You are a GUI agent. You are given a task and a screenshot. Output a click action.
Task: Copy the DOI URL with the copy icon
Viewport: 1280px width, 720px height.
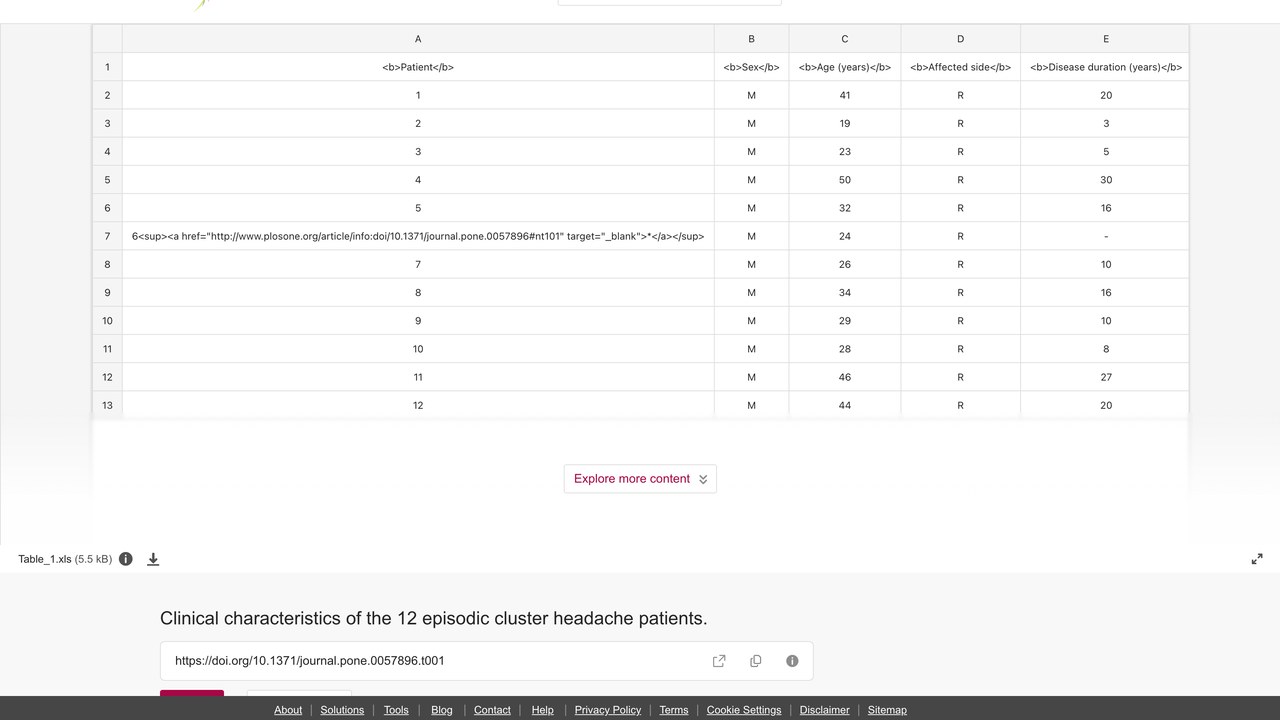(x=756, y=661)
